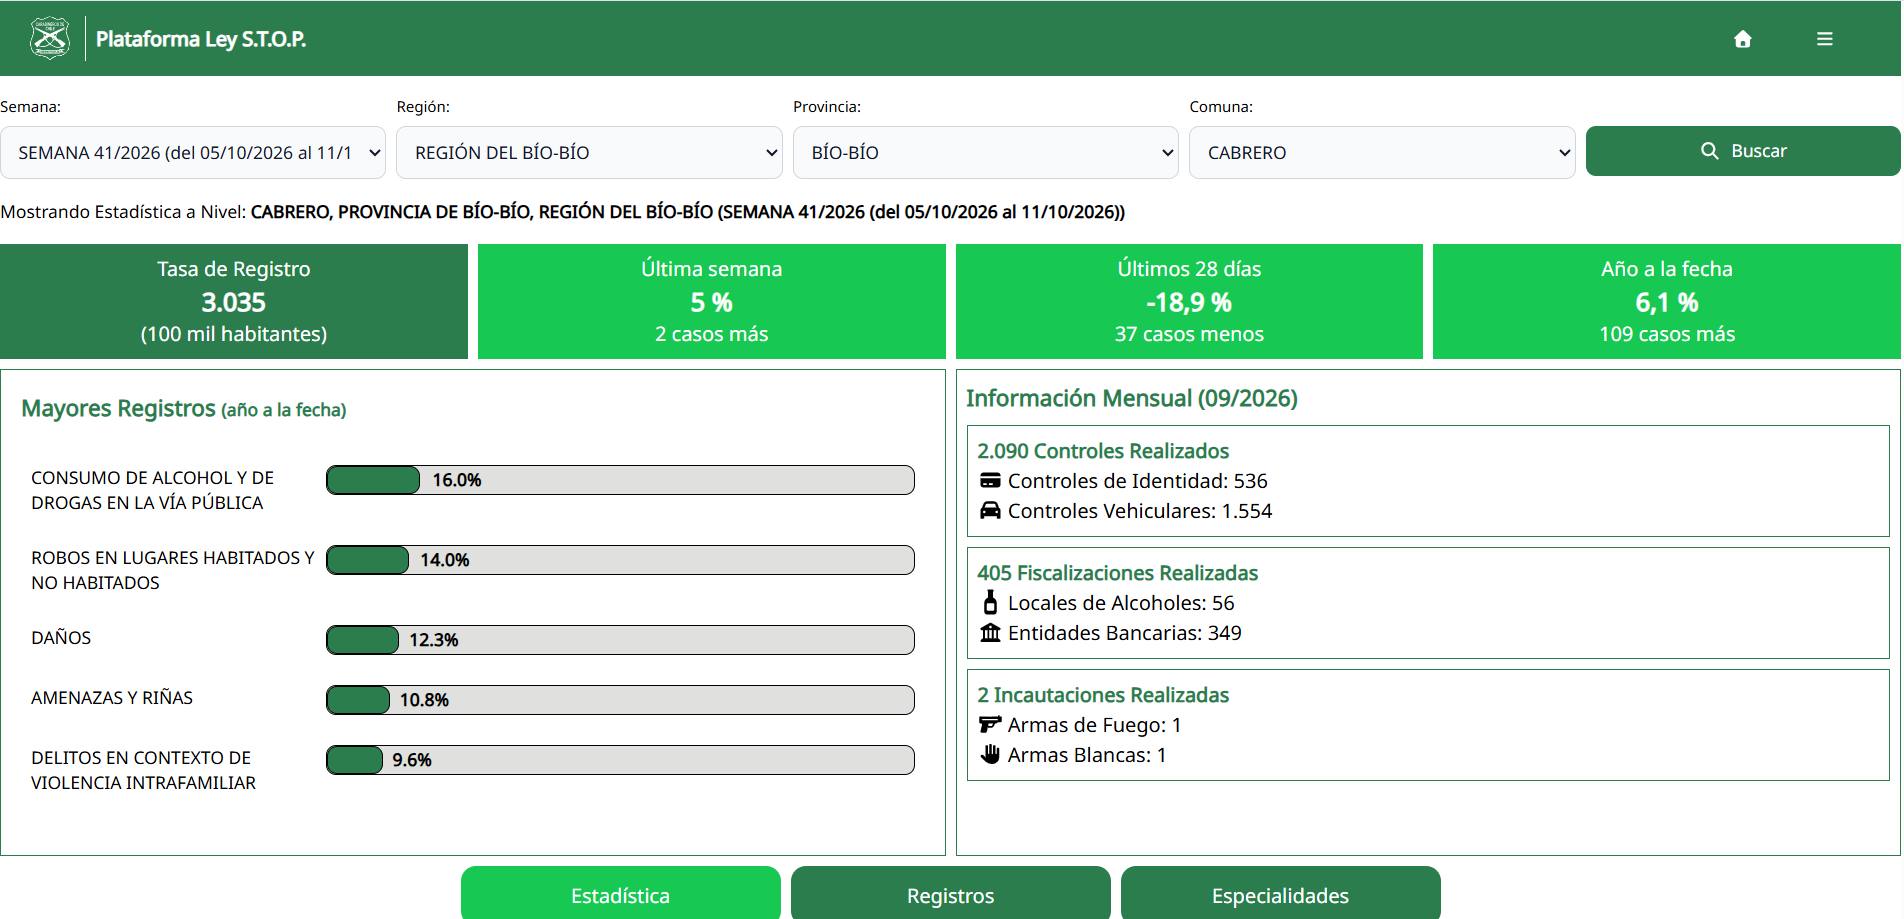
Task: Click the 9.6% violencia intrafamiliar bar
Action: (620, 760)
